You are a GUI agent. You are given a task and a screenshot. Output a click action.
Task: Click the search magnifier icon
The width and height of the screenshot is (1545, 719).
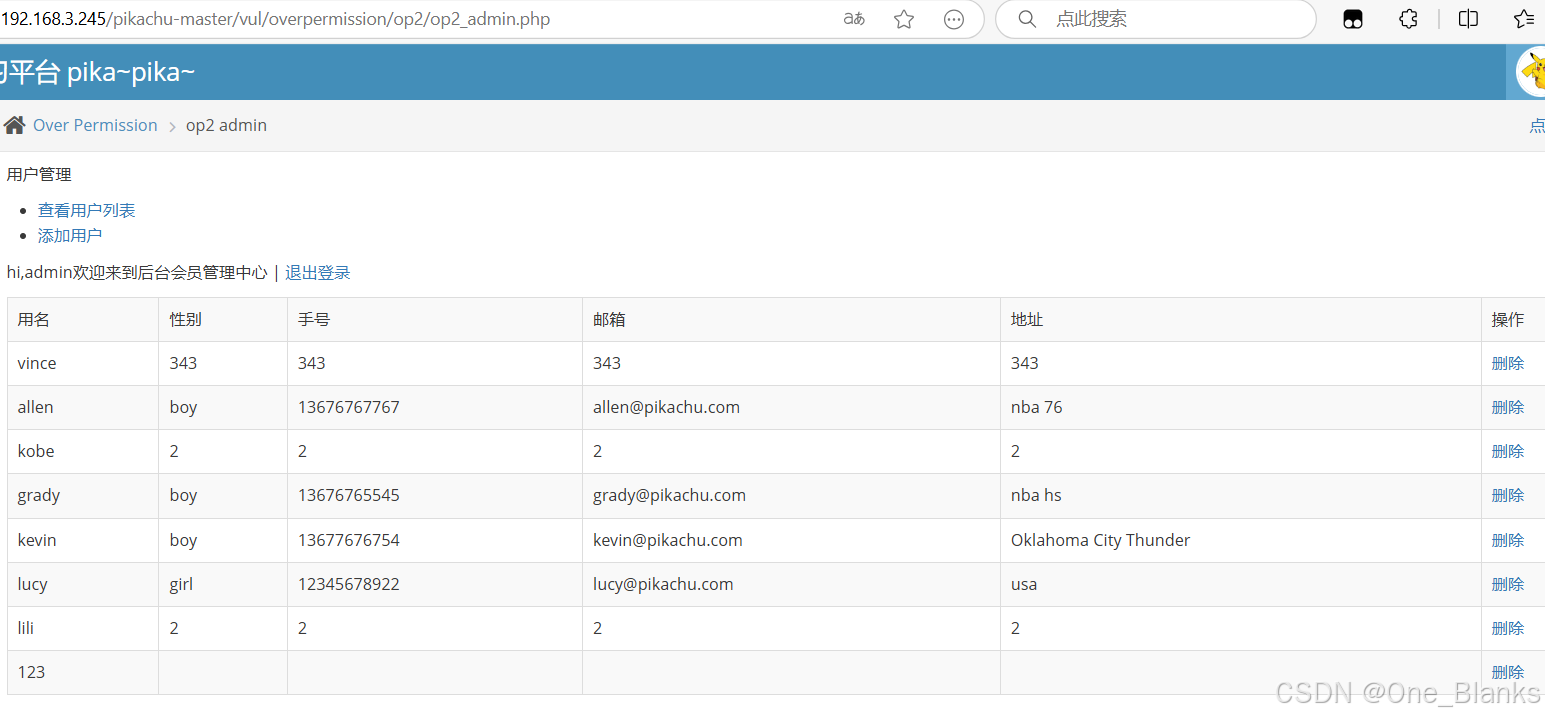(1027, 19)
